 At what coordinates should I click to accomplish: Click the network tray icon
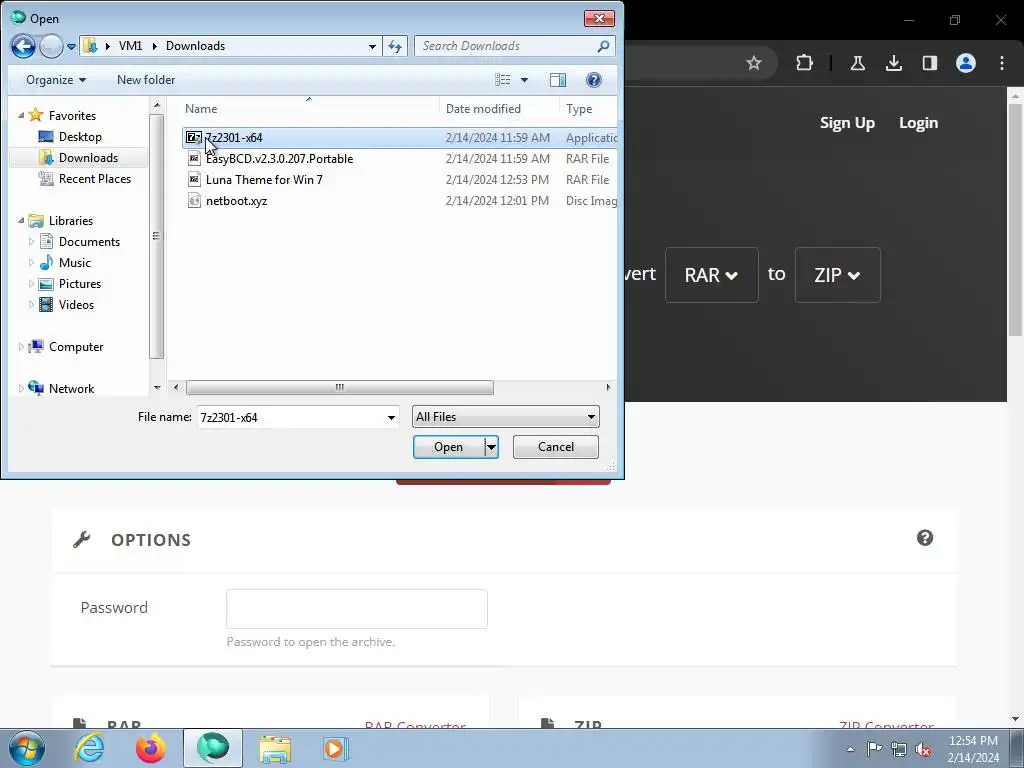899,749
